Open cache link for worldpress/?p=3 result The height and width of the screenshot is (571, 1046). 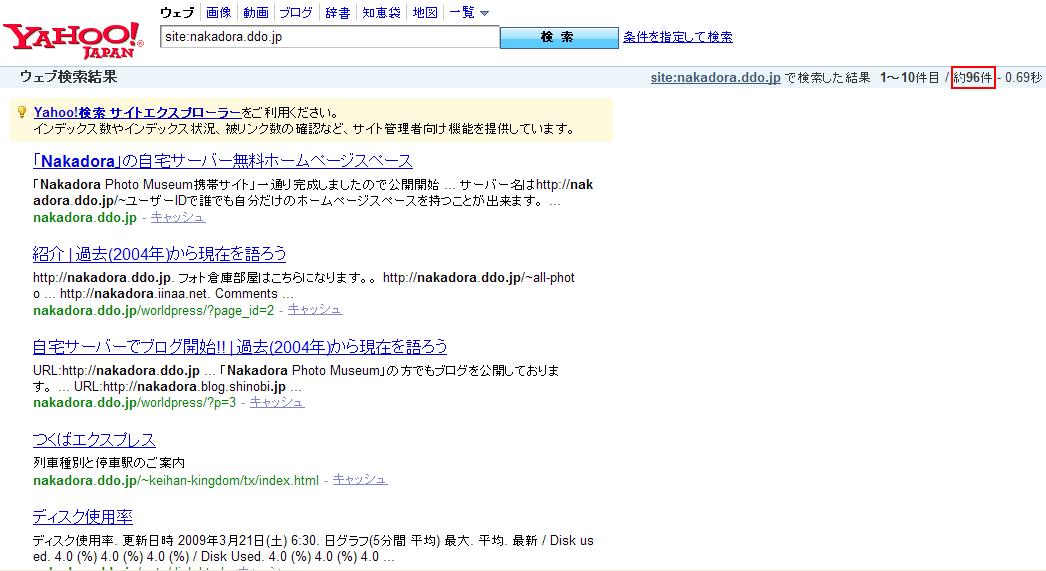click(277, 402)
